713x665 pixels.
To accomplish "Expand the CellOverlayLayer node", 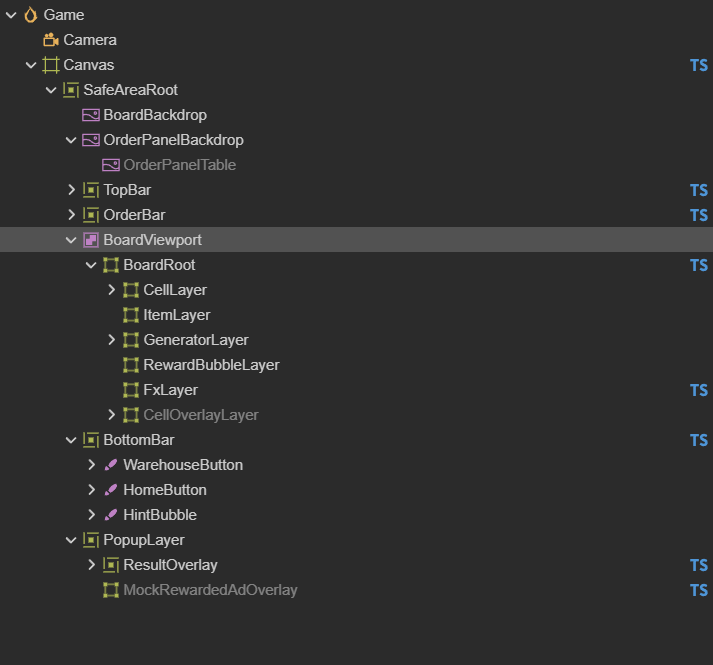I will pos(111,415).
